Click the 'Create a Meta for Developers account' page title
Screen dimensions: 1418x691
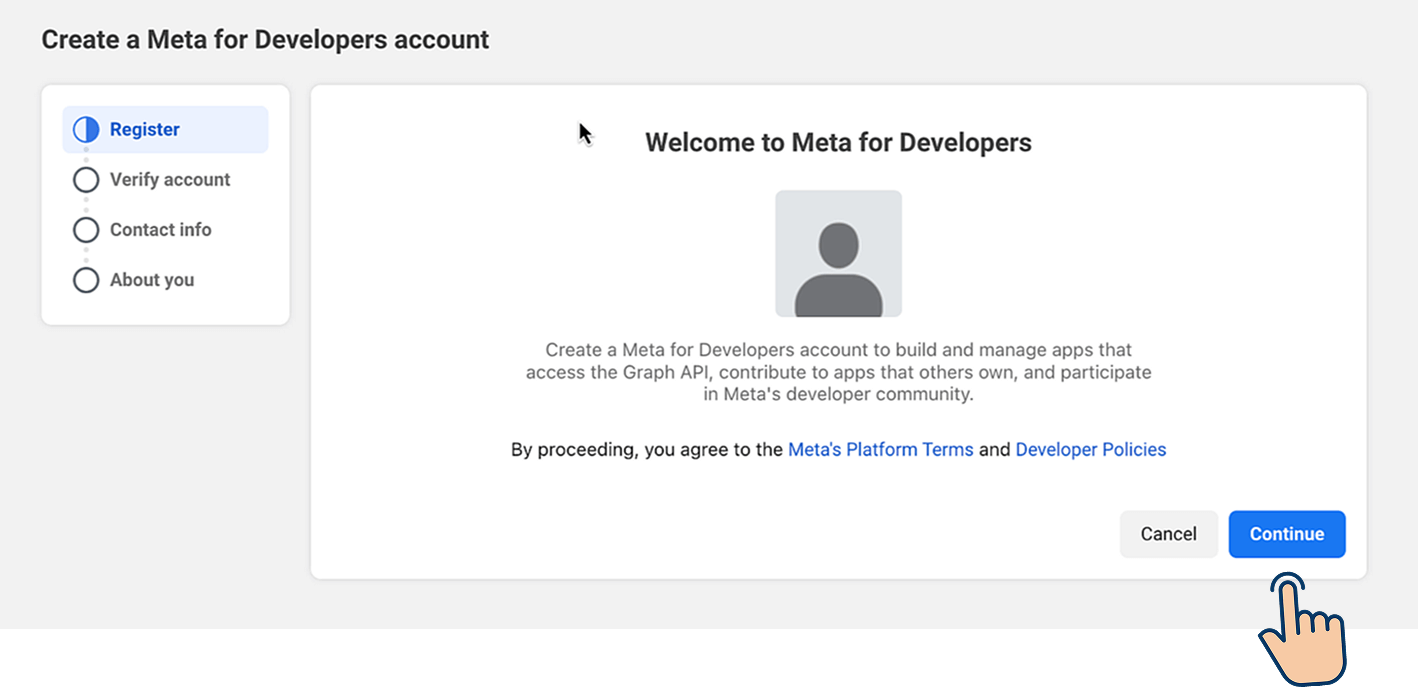point(265,40)
